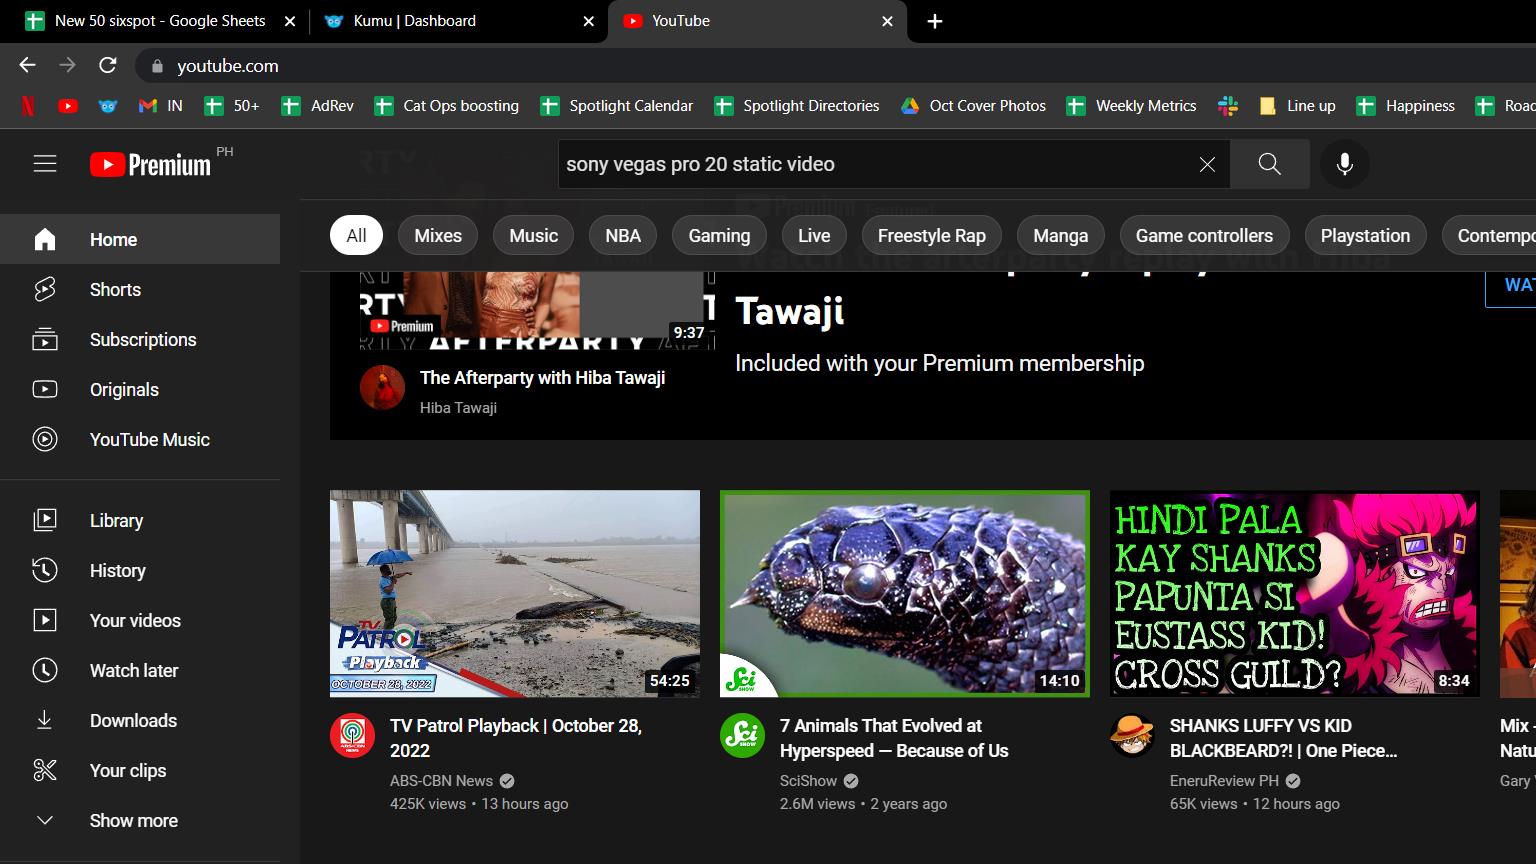Viewport: 1536px width, 864px height.
Task: Expand sidebar with Show more
Action: pos(133,821)
